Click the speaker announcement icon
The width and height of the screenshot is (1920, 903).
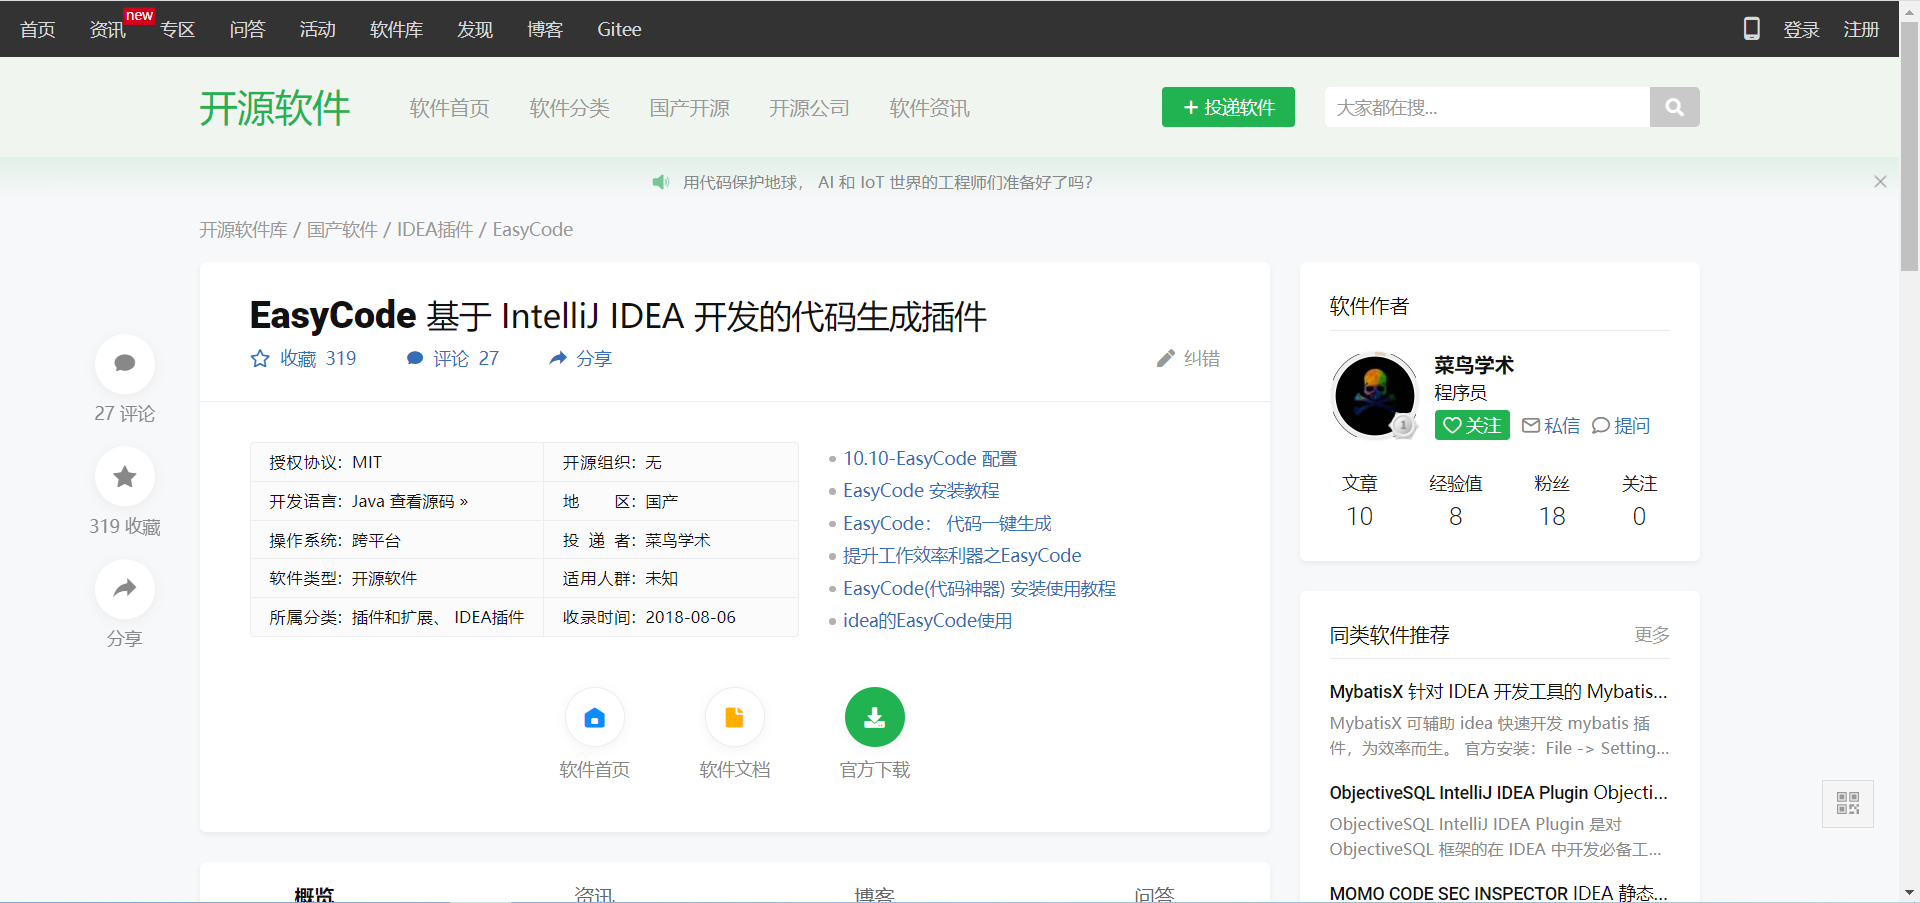(x=660, y=182)
